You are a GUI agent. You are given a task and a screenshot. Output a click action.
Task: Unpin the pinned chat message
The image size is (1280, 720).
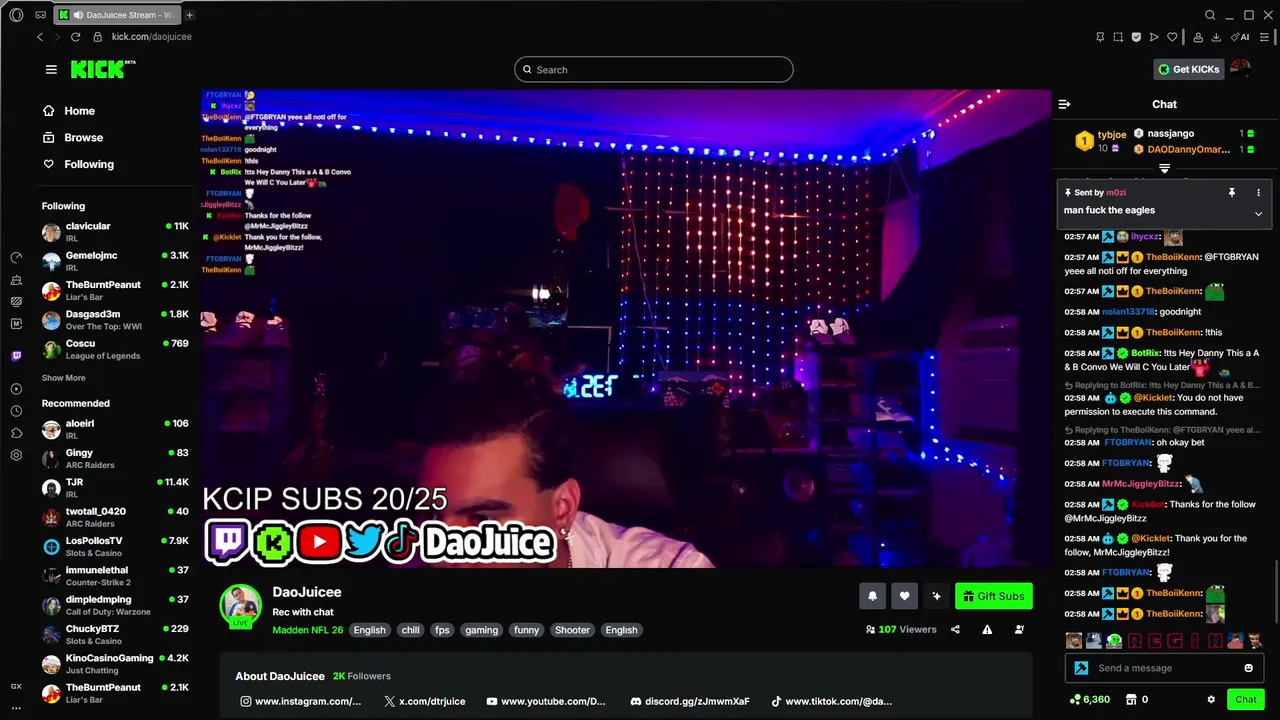click(1232, 192)
